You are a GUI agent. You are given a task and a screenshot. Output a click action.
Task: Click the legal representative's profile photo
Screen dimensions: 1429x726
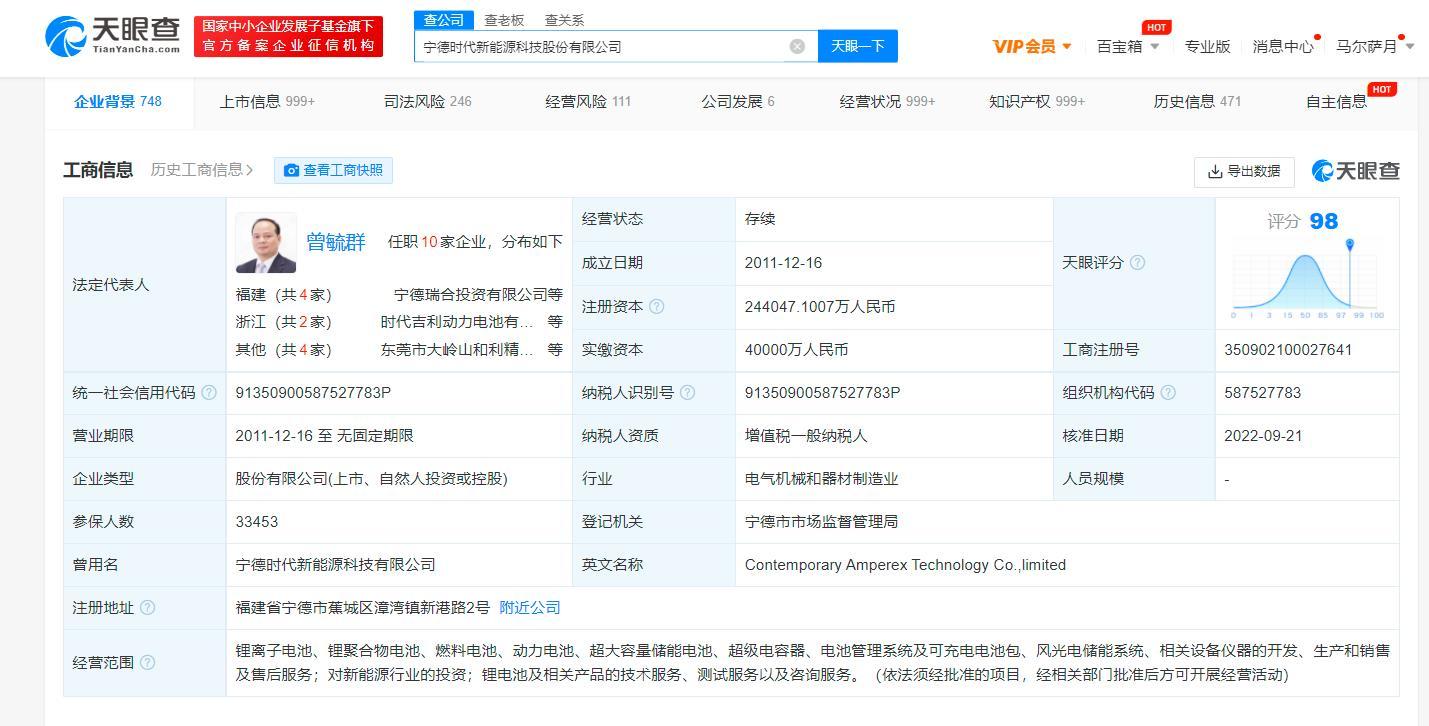(266, 242)
